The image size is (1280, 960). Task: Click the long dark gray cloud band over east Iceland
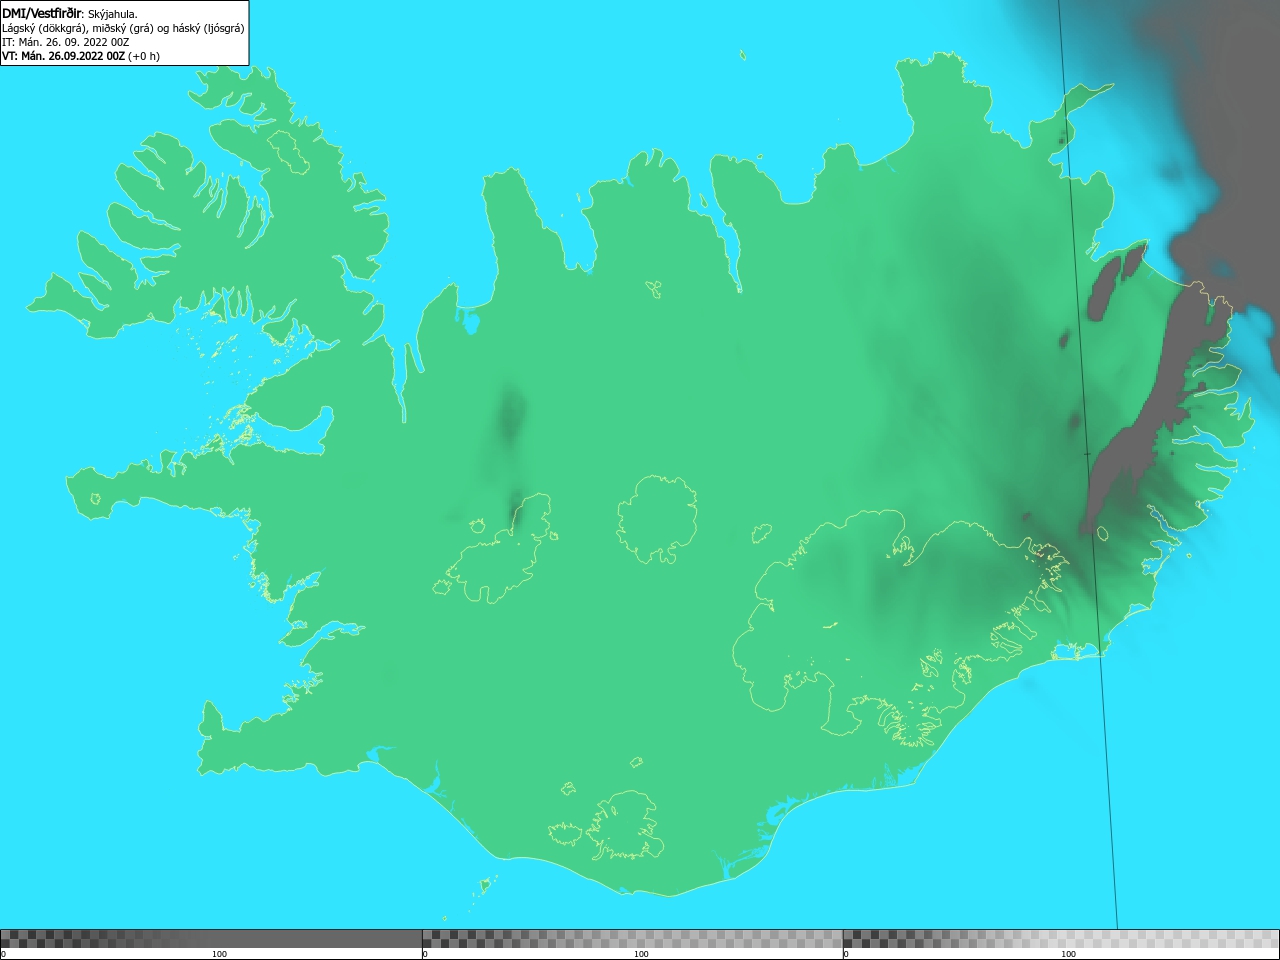coord(1155,410)
